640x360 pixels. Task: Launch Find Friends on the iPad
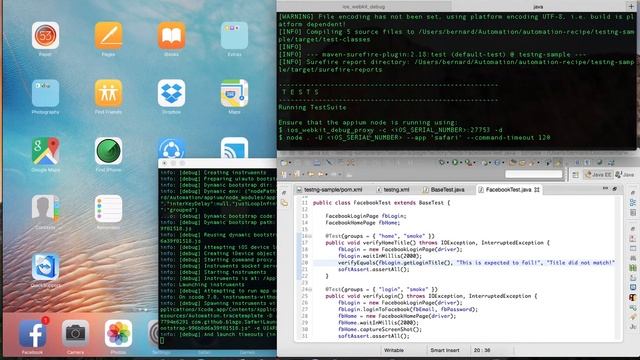pos(108,93)
